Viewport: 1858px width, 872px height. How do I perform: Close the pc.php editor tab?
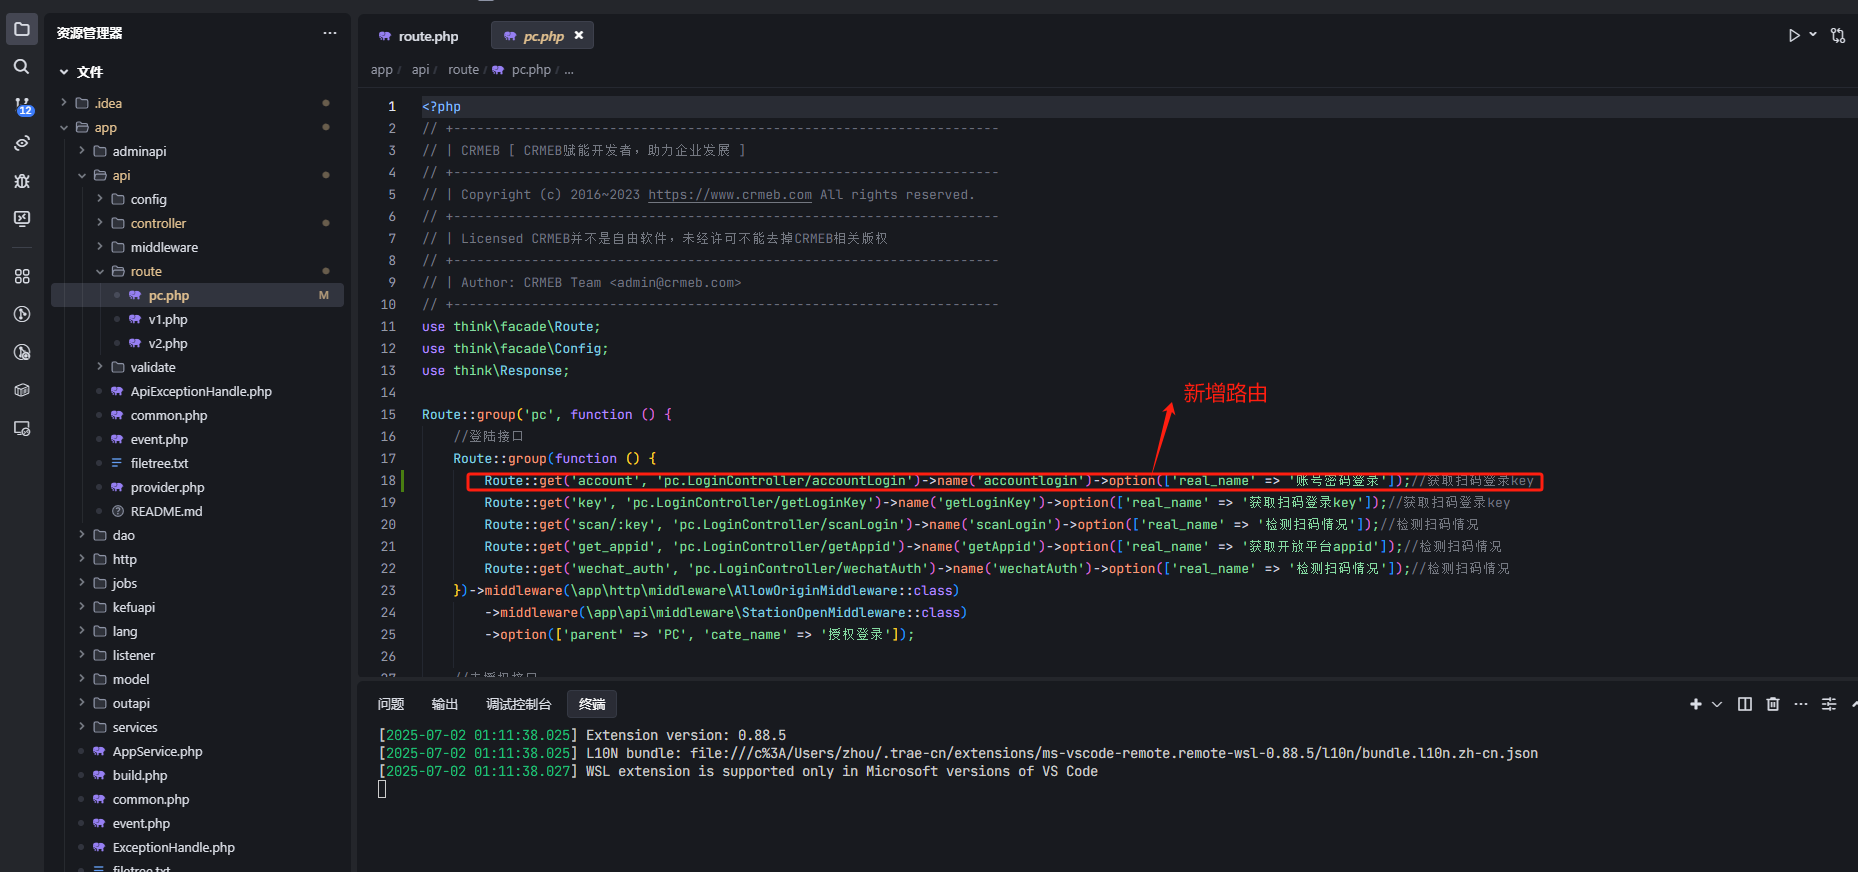click(x=579, y=35)
